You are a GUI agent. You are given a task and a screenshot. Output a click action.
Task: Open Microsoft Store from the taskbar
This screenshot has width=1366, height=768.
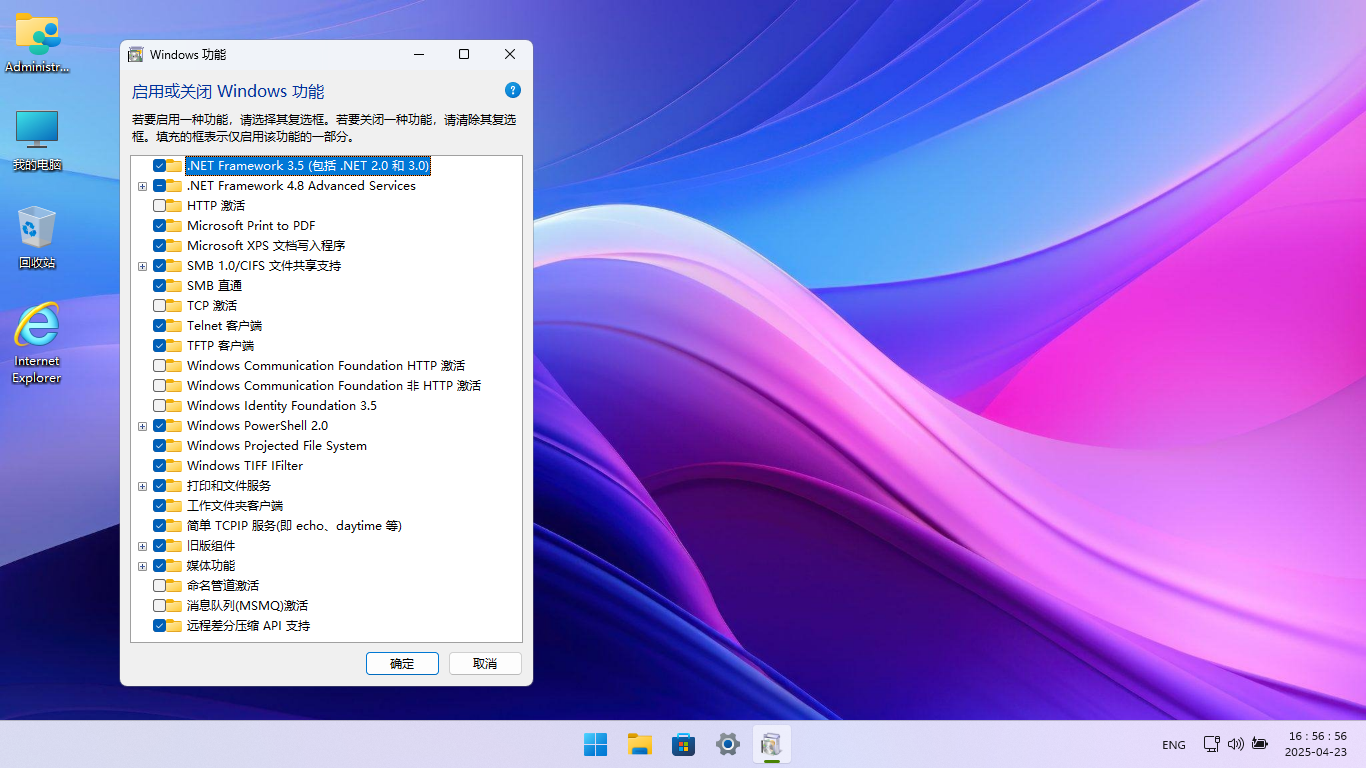(683, 744)
